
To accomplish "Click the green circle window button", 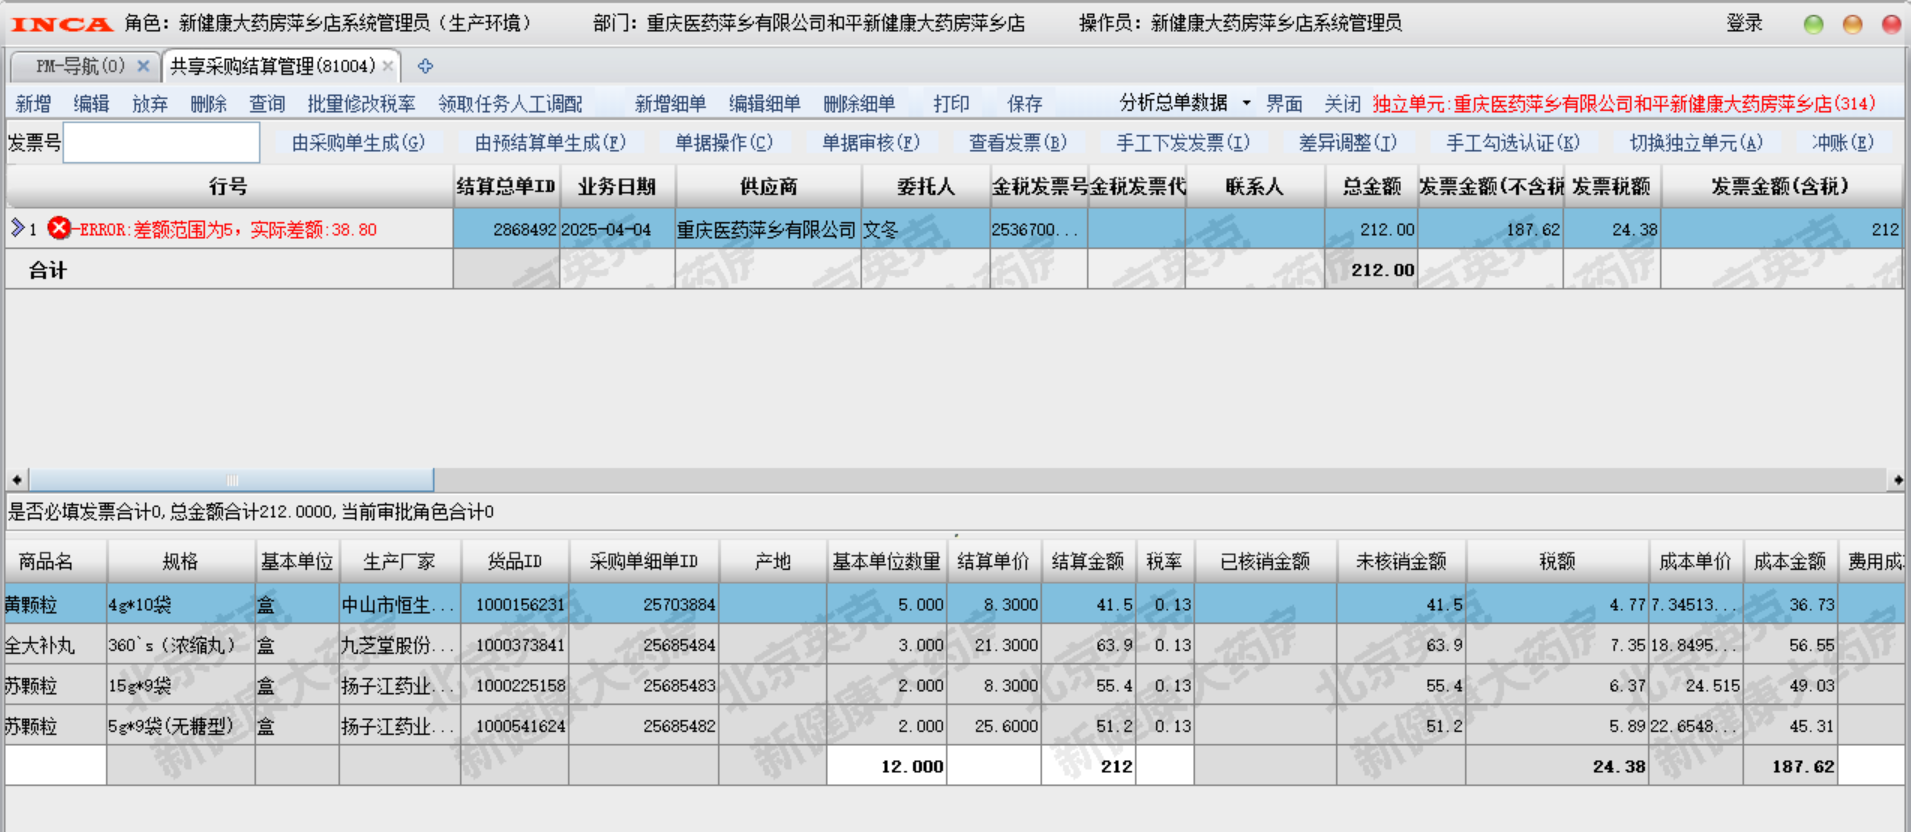I will [x=1813, y=24].
